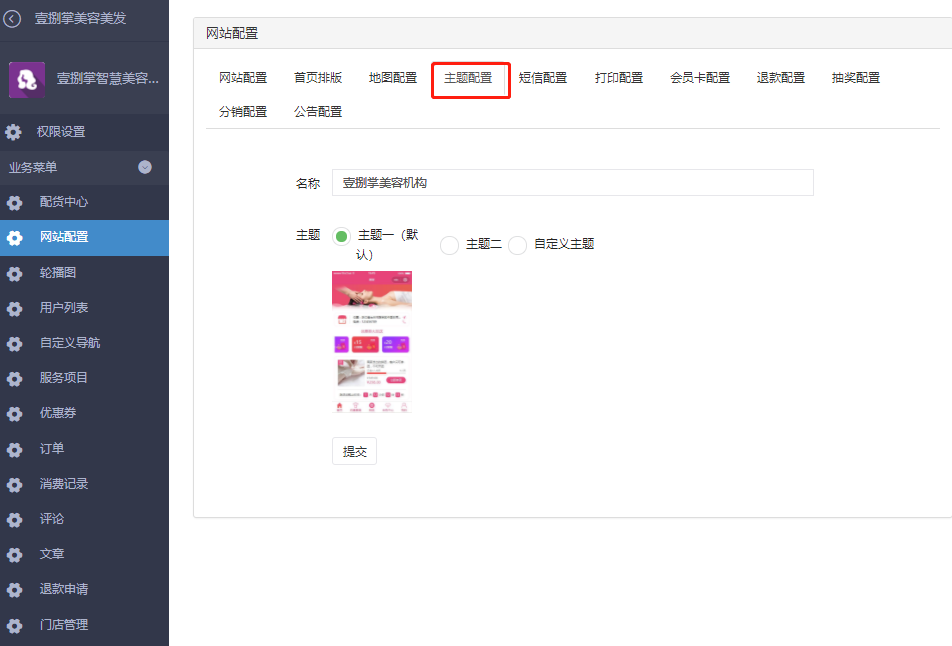Click gear icon beside 轮播图
Viewport: 952px width, 646px height.
(15, 273)
